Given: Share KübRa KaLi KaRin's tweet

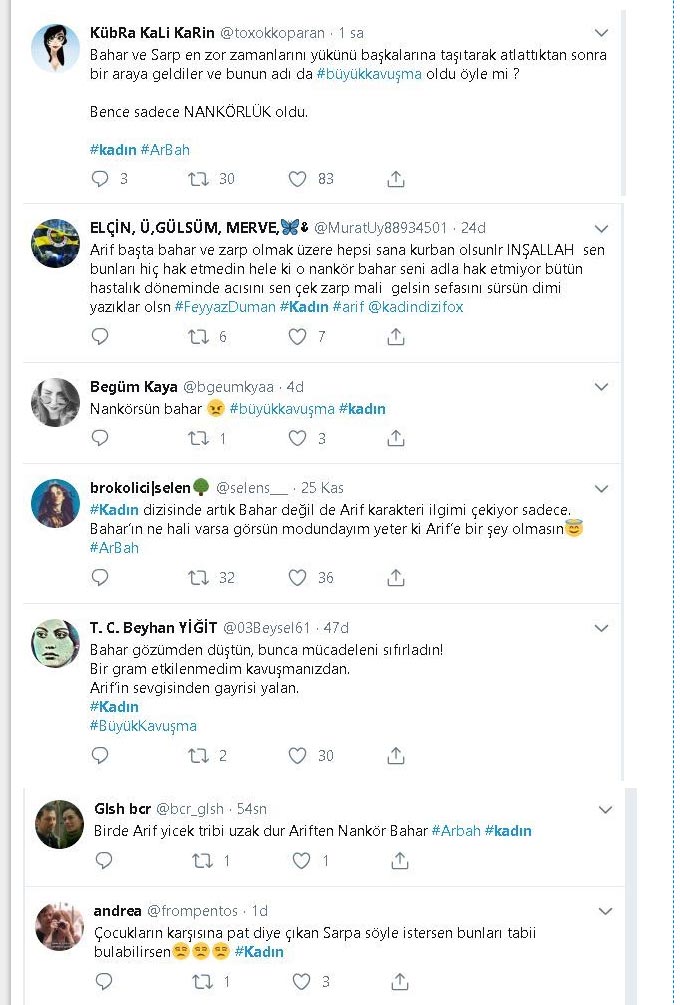Looking at the screenshot, I should [x=396, y=179].
